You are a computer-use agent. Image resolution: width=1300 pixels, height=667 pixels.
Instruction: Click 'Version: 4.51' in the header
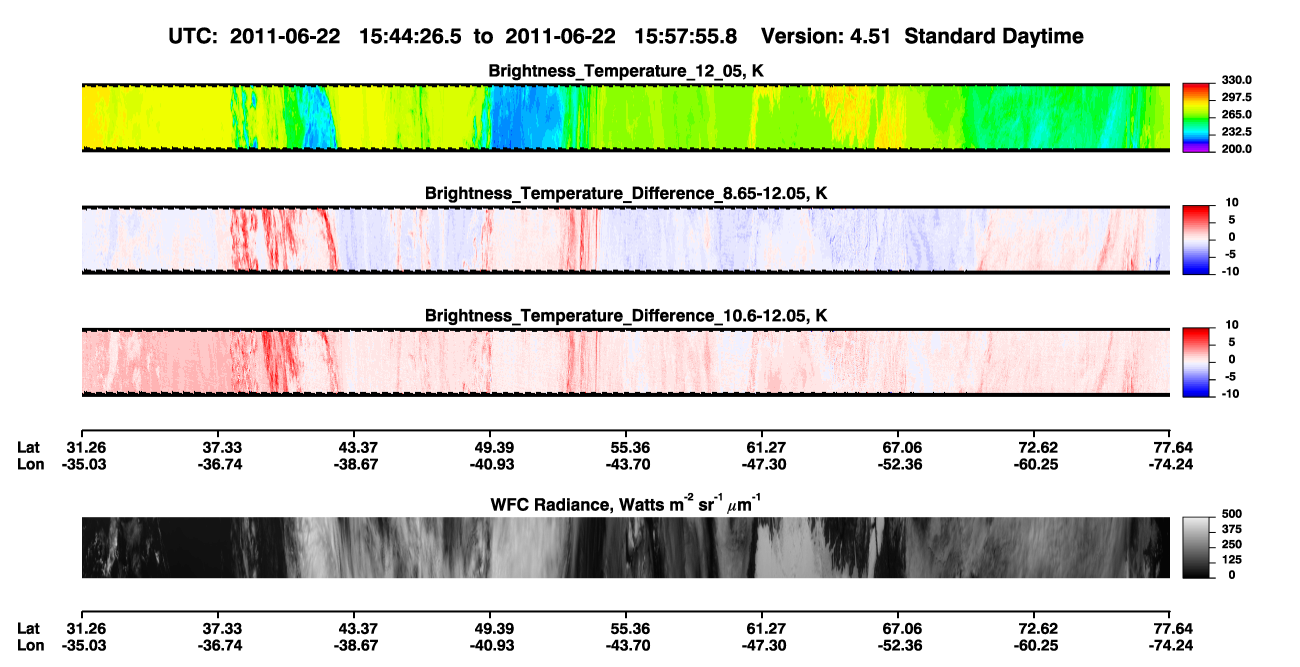point(826,37)
